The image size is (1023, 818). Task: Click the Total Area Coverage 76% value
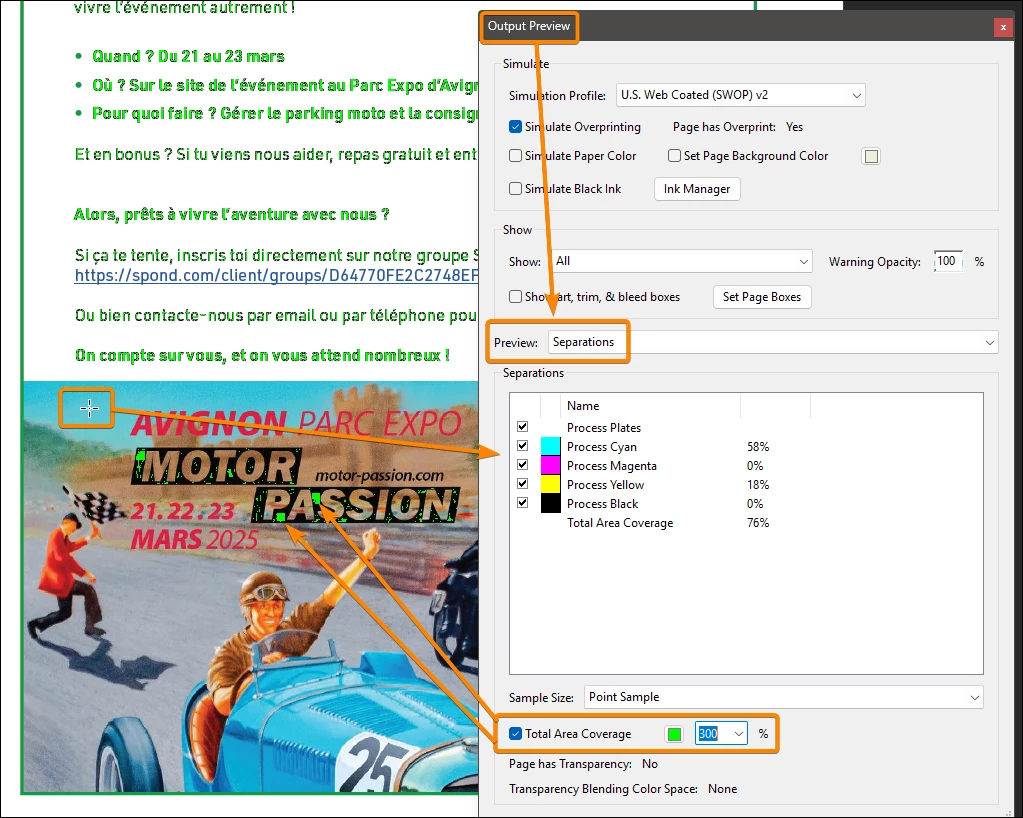(x=758, y=523)
